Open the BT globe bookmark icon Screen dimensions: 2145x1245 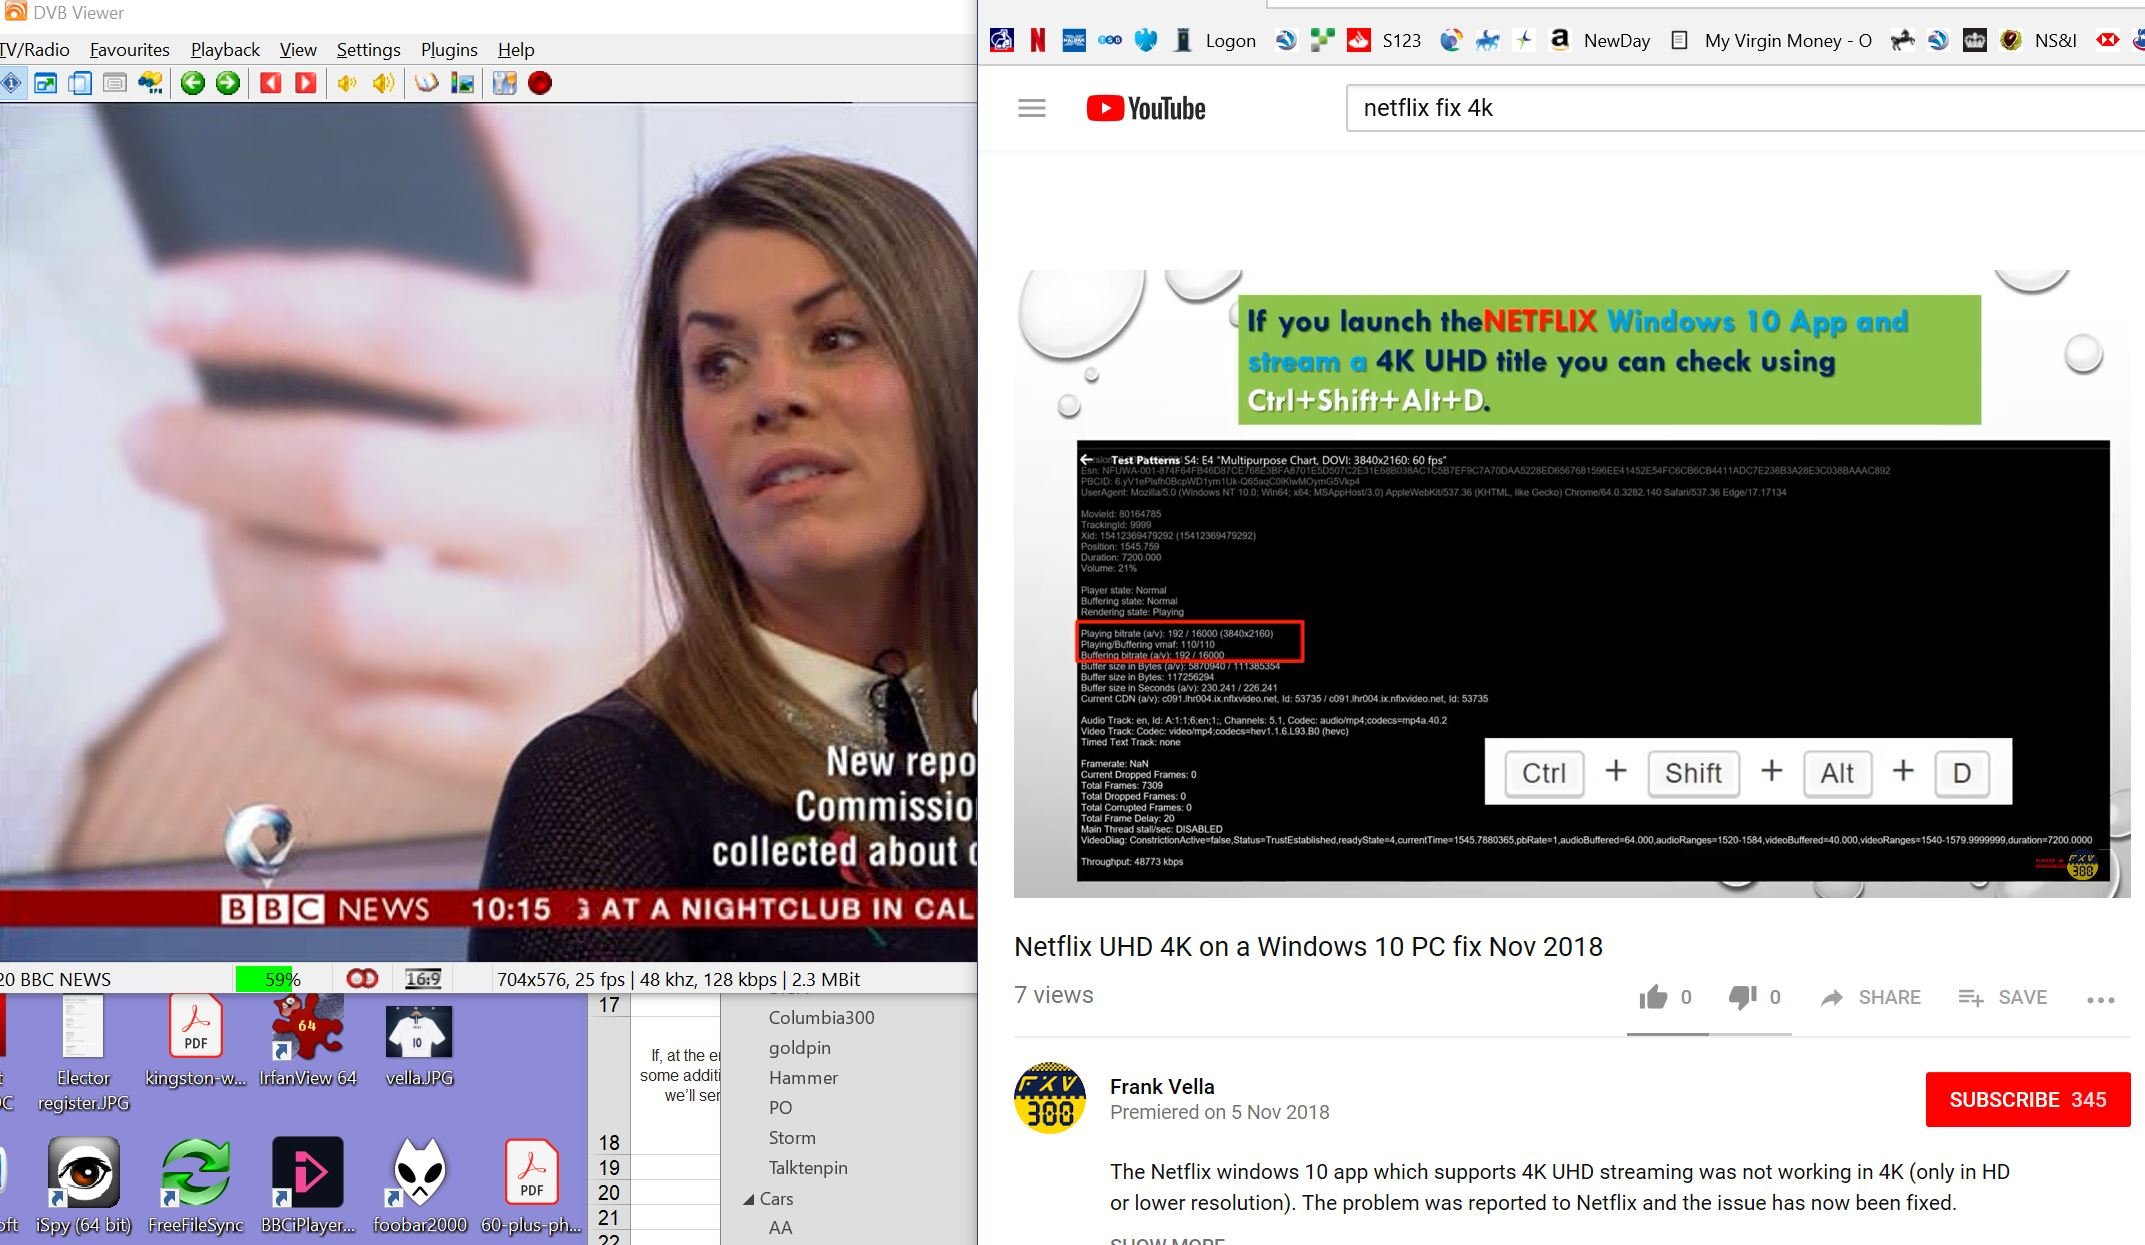(x=1451, y=40)
